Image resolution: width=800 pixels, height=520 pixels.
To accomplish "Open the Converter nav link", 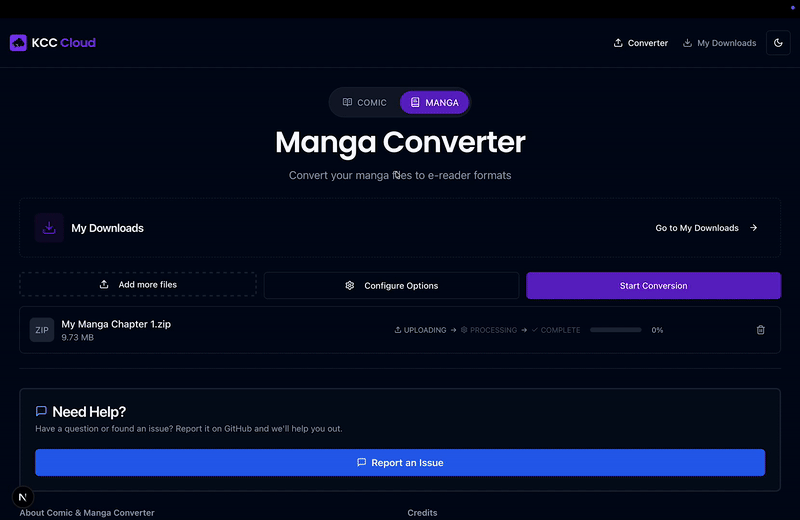I will [x=641, y=43].
